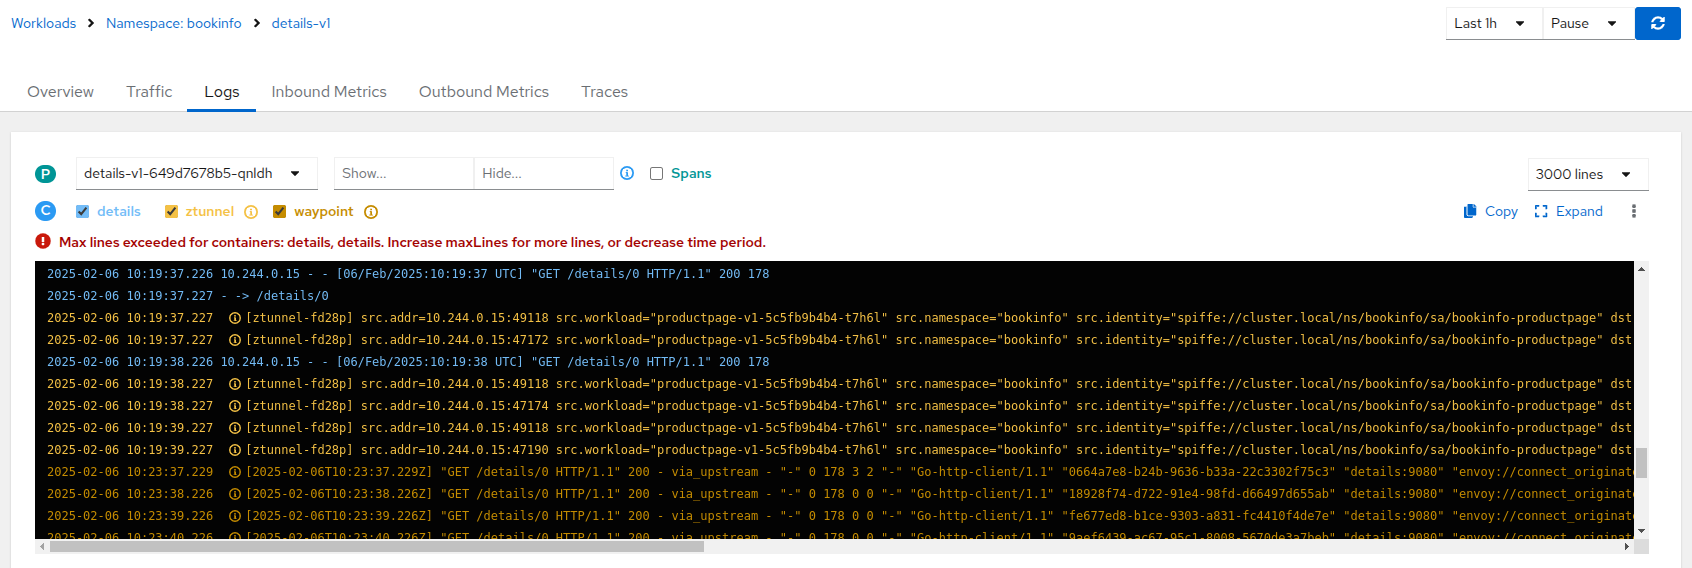Click the Expand fullscreen icon

[1541, 211]
